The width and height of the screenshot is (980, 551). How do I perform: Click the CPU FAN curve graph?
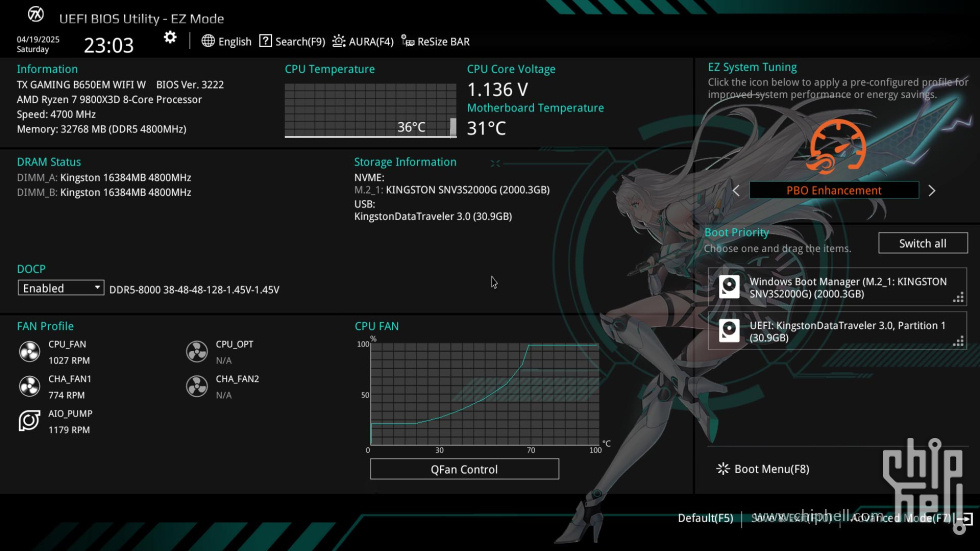(x=484, y=394)
